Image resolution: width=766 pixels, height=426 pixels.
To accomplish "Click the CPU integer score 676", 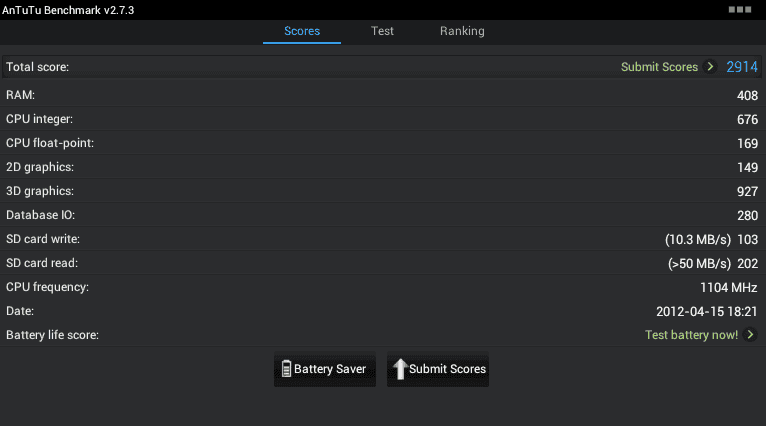I will click(x=747, y=119).
